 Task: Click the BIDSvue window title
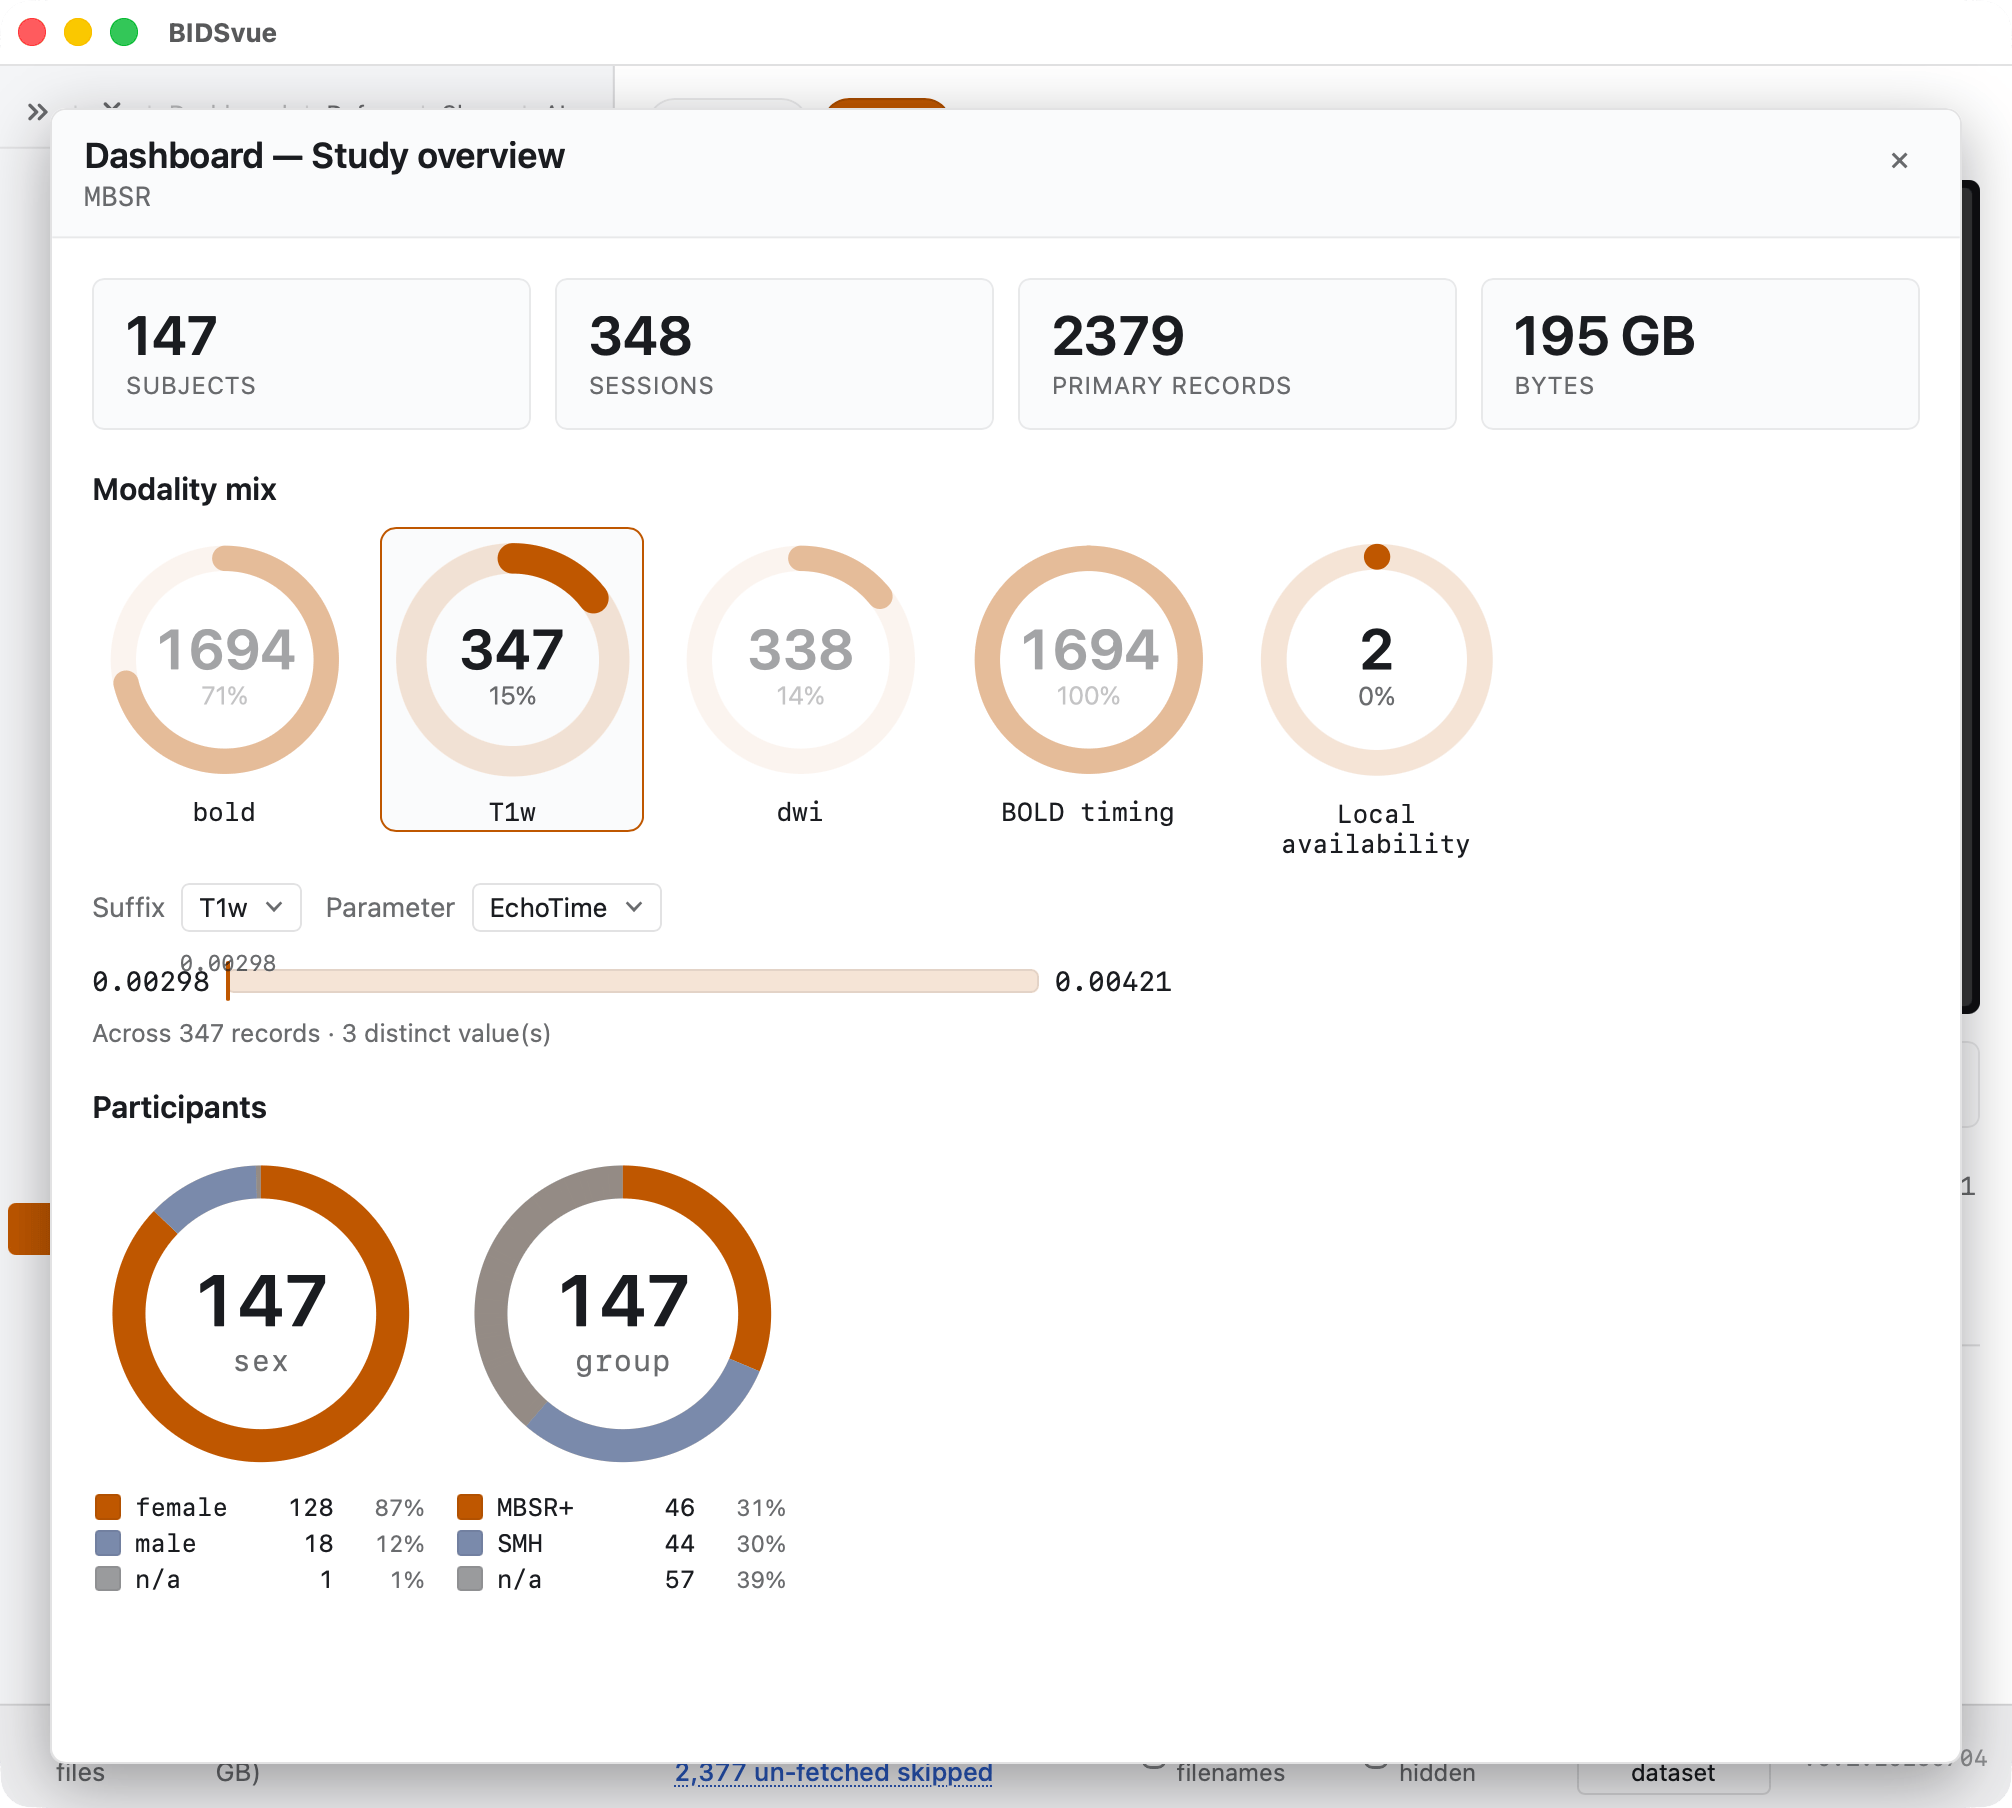tap(222, 33)
